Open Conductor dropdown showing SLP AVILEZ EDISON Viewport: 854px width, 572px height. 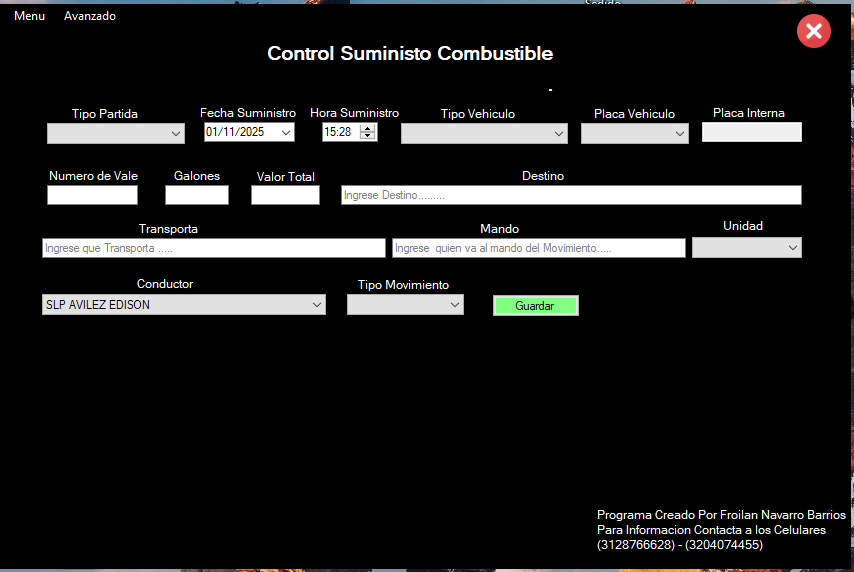click(317, 305)
